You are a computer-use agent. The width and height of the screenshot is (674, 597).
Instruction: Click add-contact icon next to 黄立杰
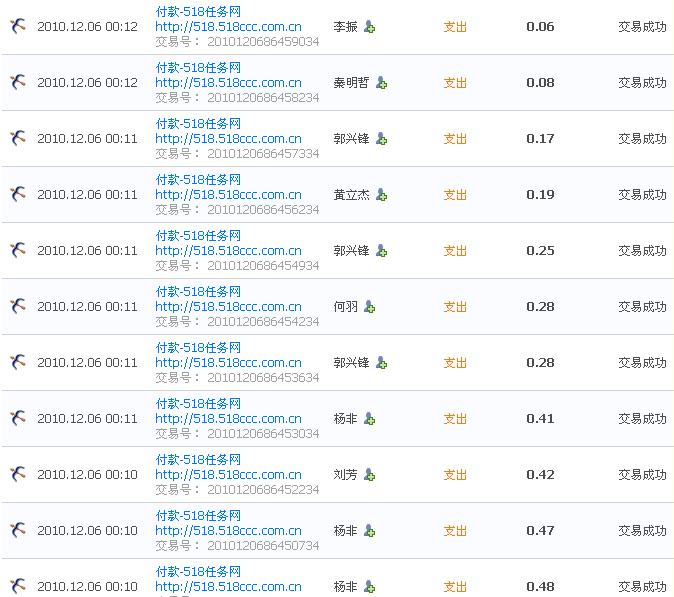click(x=381, y=195)
